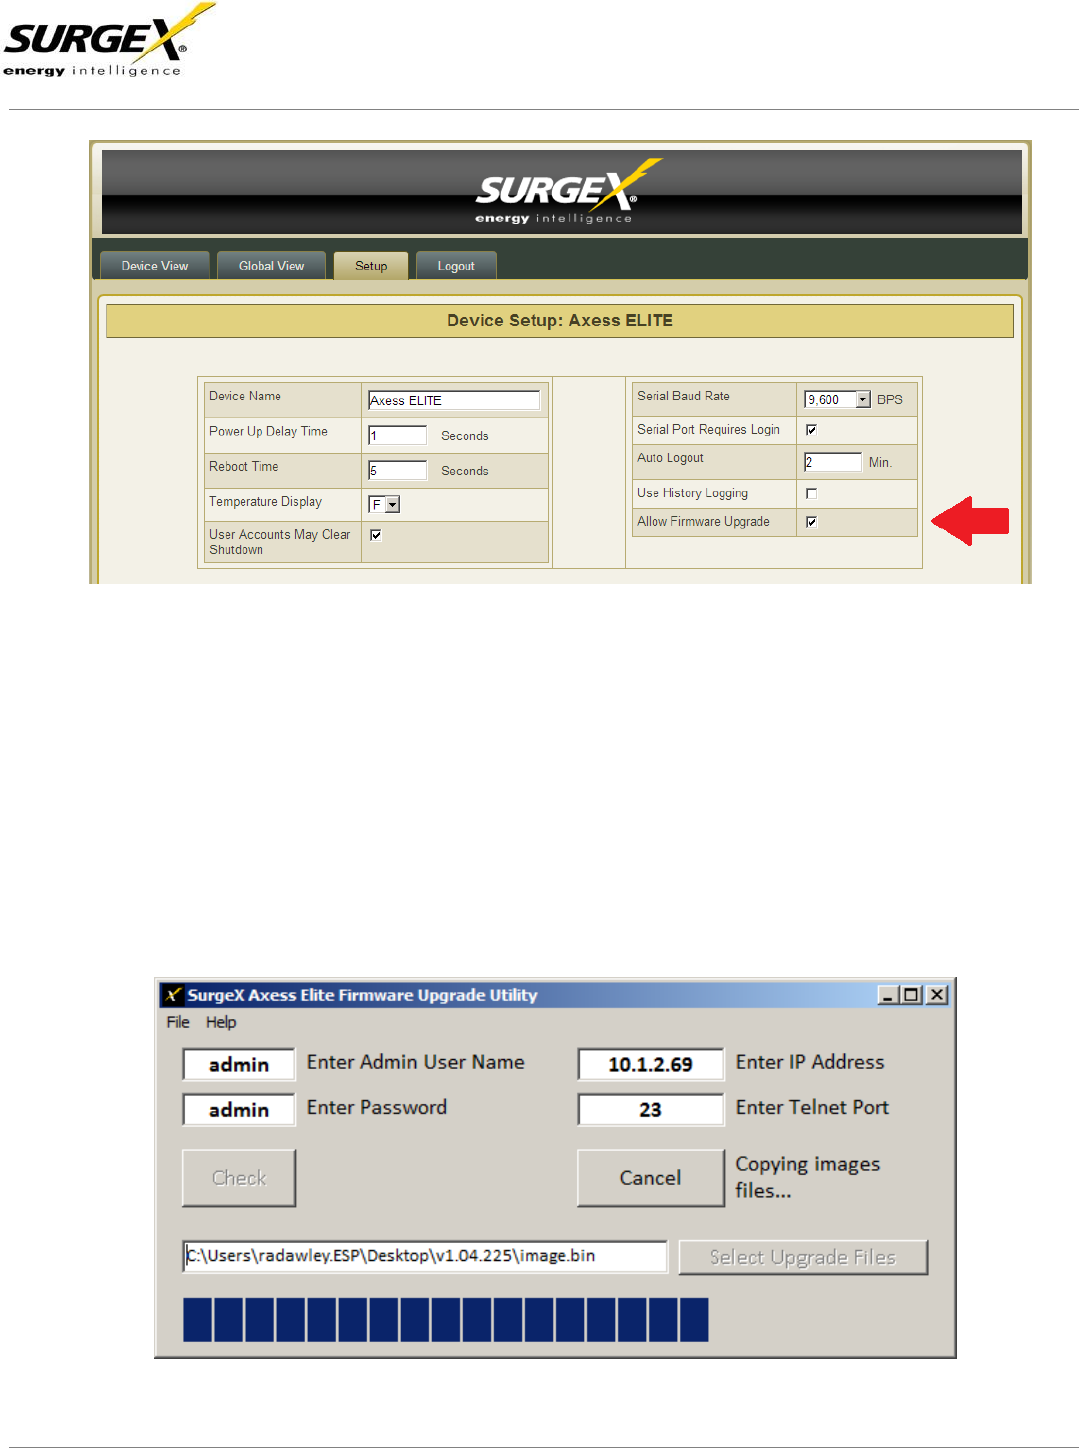Click the image.bin file path field
Viewport: 1079px width, 1448px height.
pyautogui.click(x=425, y=1256)
